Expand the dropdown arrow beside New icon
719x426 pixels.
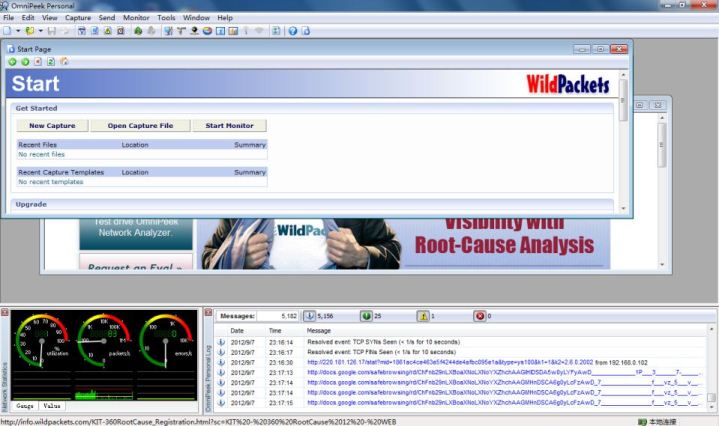[16, 31]
